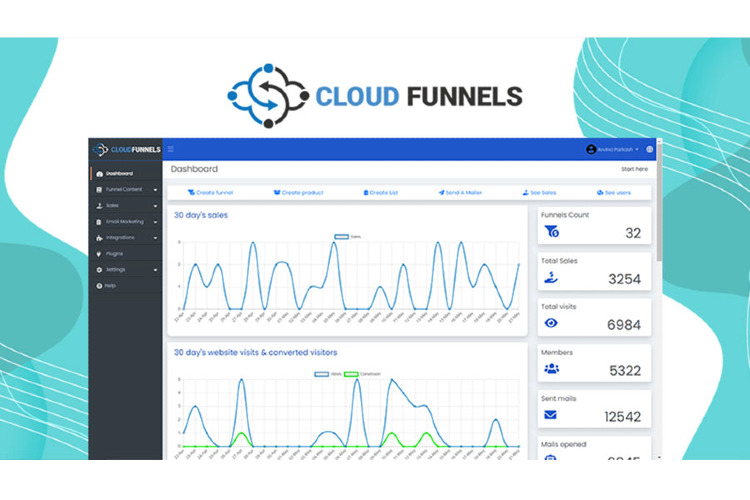The image size is (750, 500).
Task: Click the Create funnel link
Action: pyautogui.click(x=210, y=192)
